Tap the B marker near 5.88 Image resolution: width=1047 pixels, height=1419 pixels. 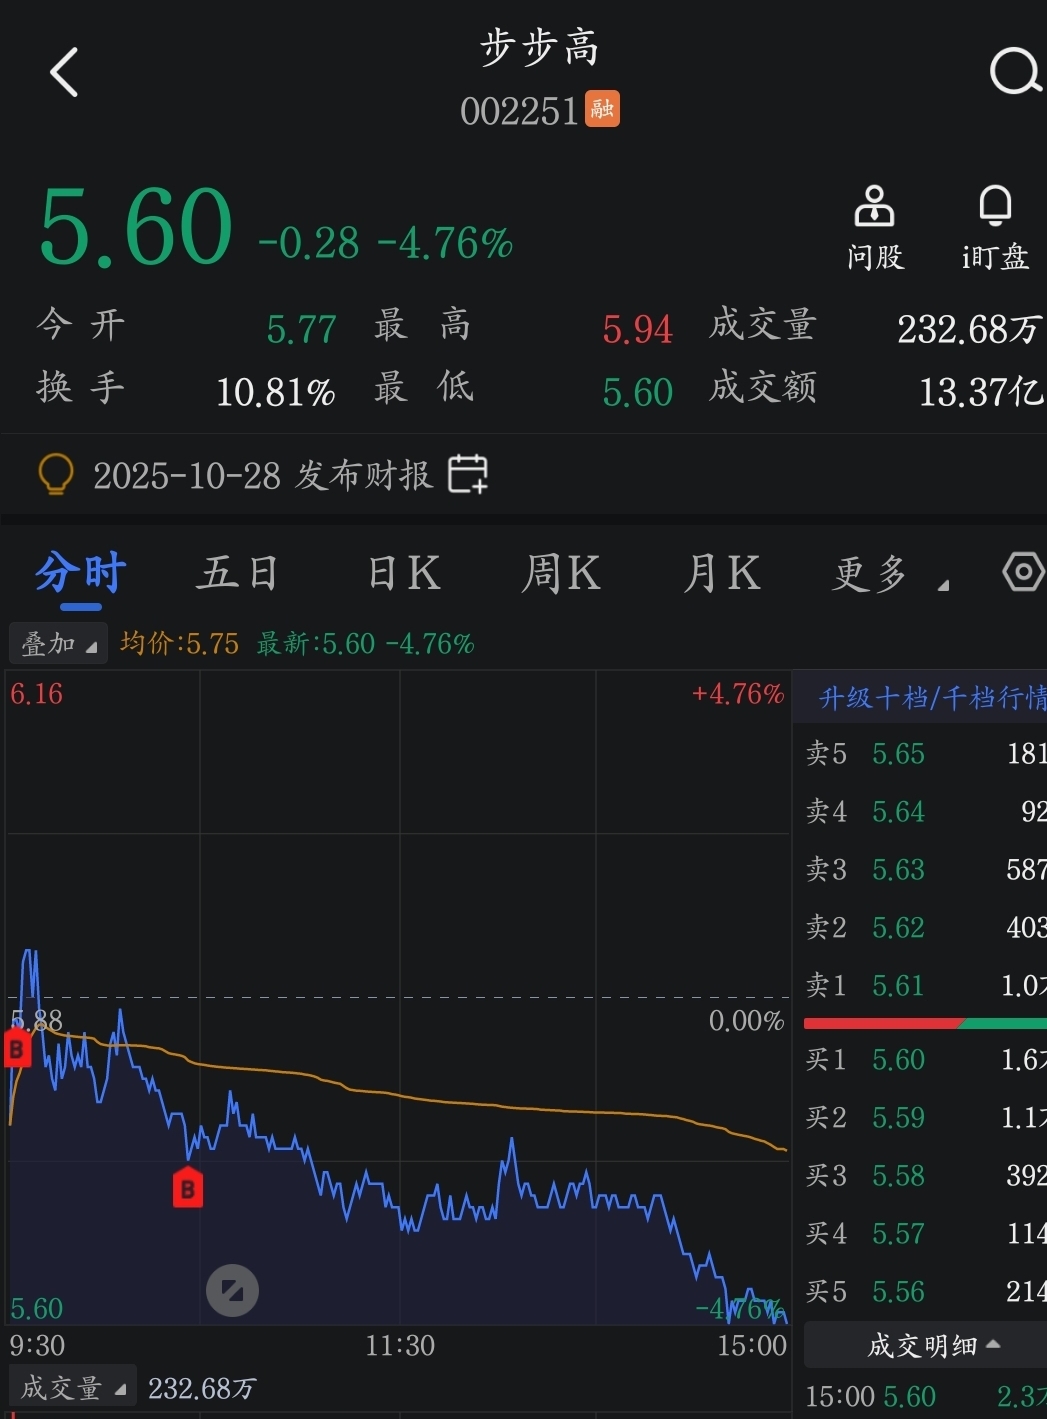point(16,1050)
